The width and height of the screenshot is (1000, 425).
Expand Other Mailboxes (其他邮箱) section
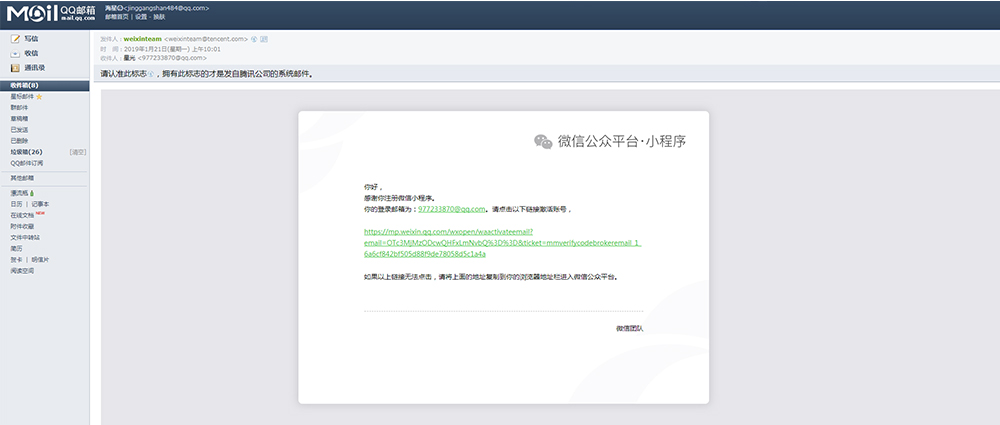(x=22, y=177)
